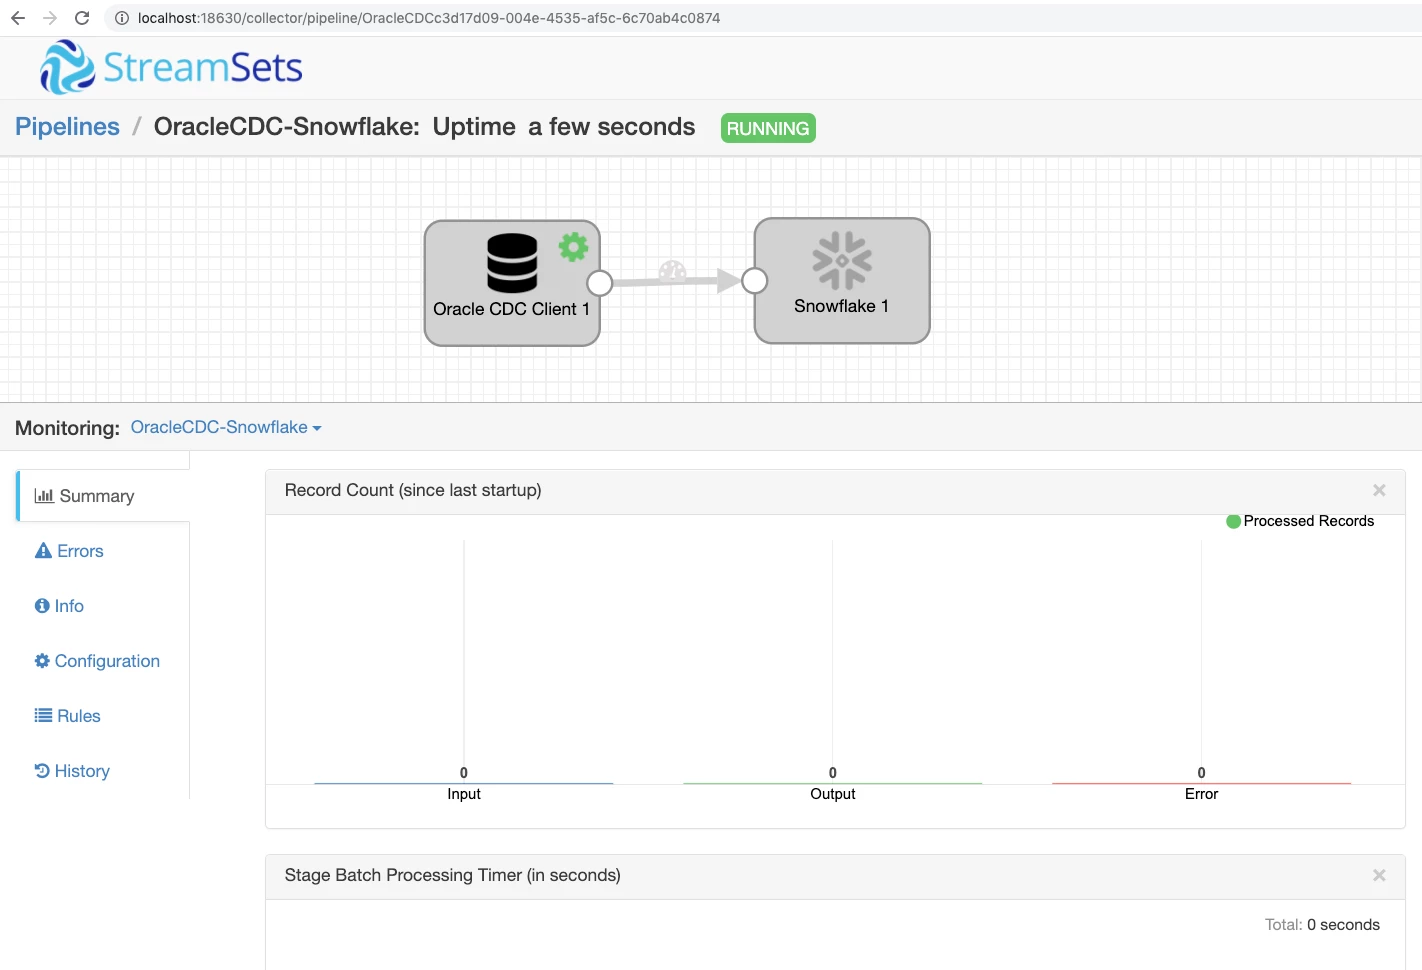Click the Input label on the chart
Screen dimensions: 1422x970
(x=464, y=794)
